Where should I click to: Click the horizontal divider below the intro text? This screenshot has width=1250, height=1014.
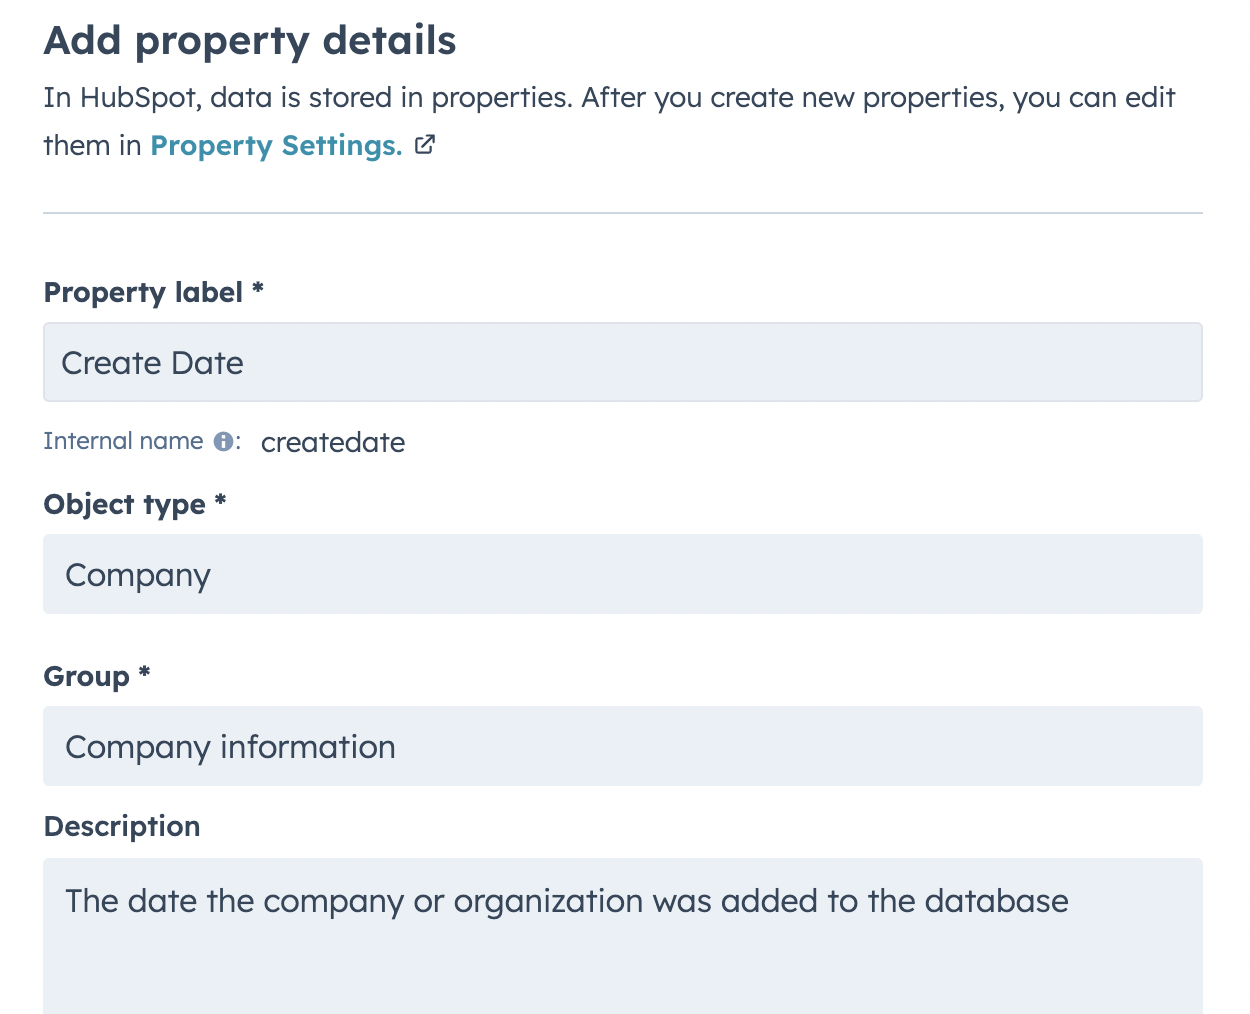coord(622,213)
